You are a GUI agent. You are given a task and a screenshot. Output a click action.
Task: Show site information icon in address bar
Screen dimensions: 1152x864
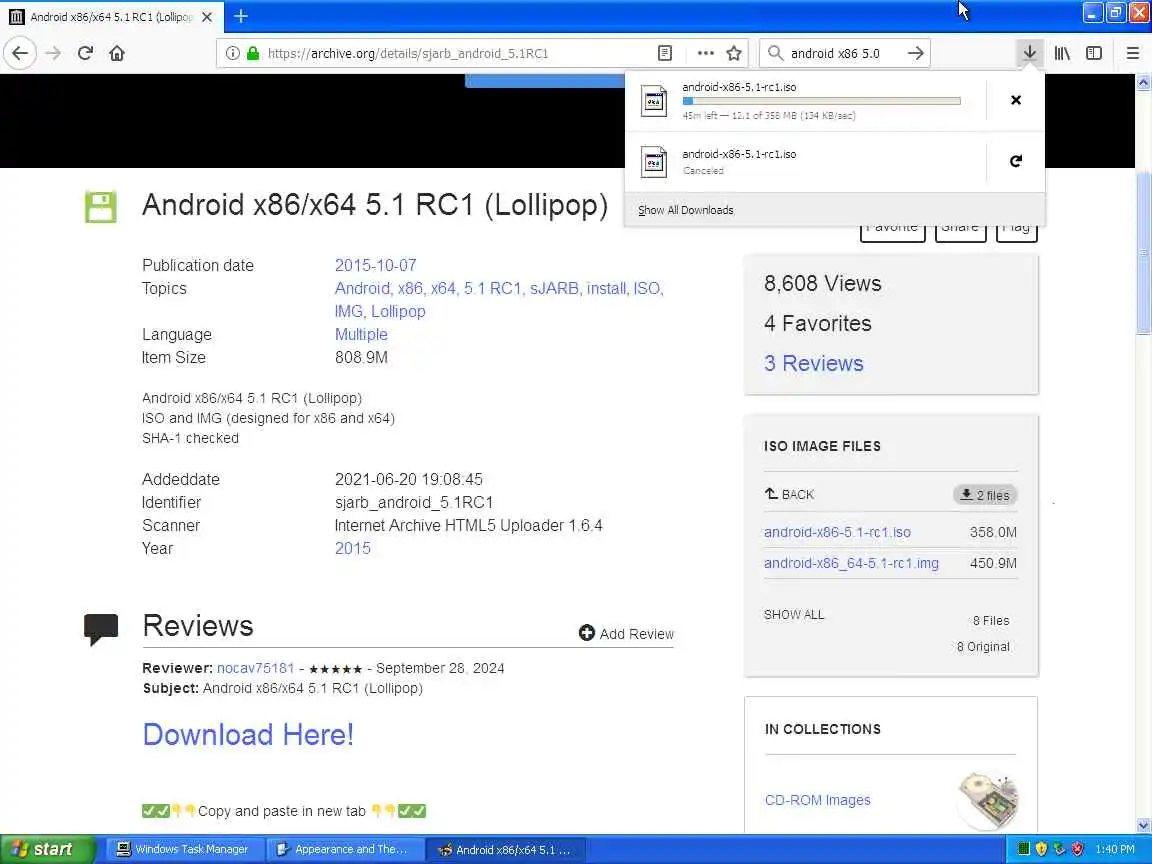(x=233, y=53)
